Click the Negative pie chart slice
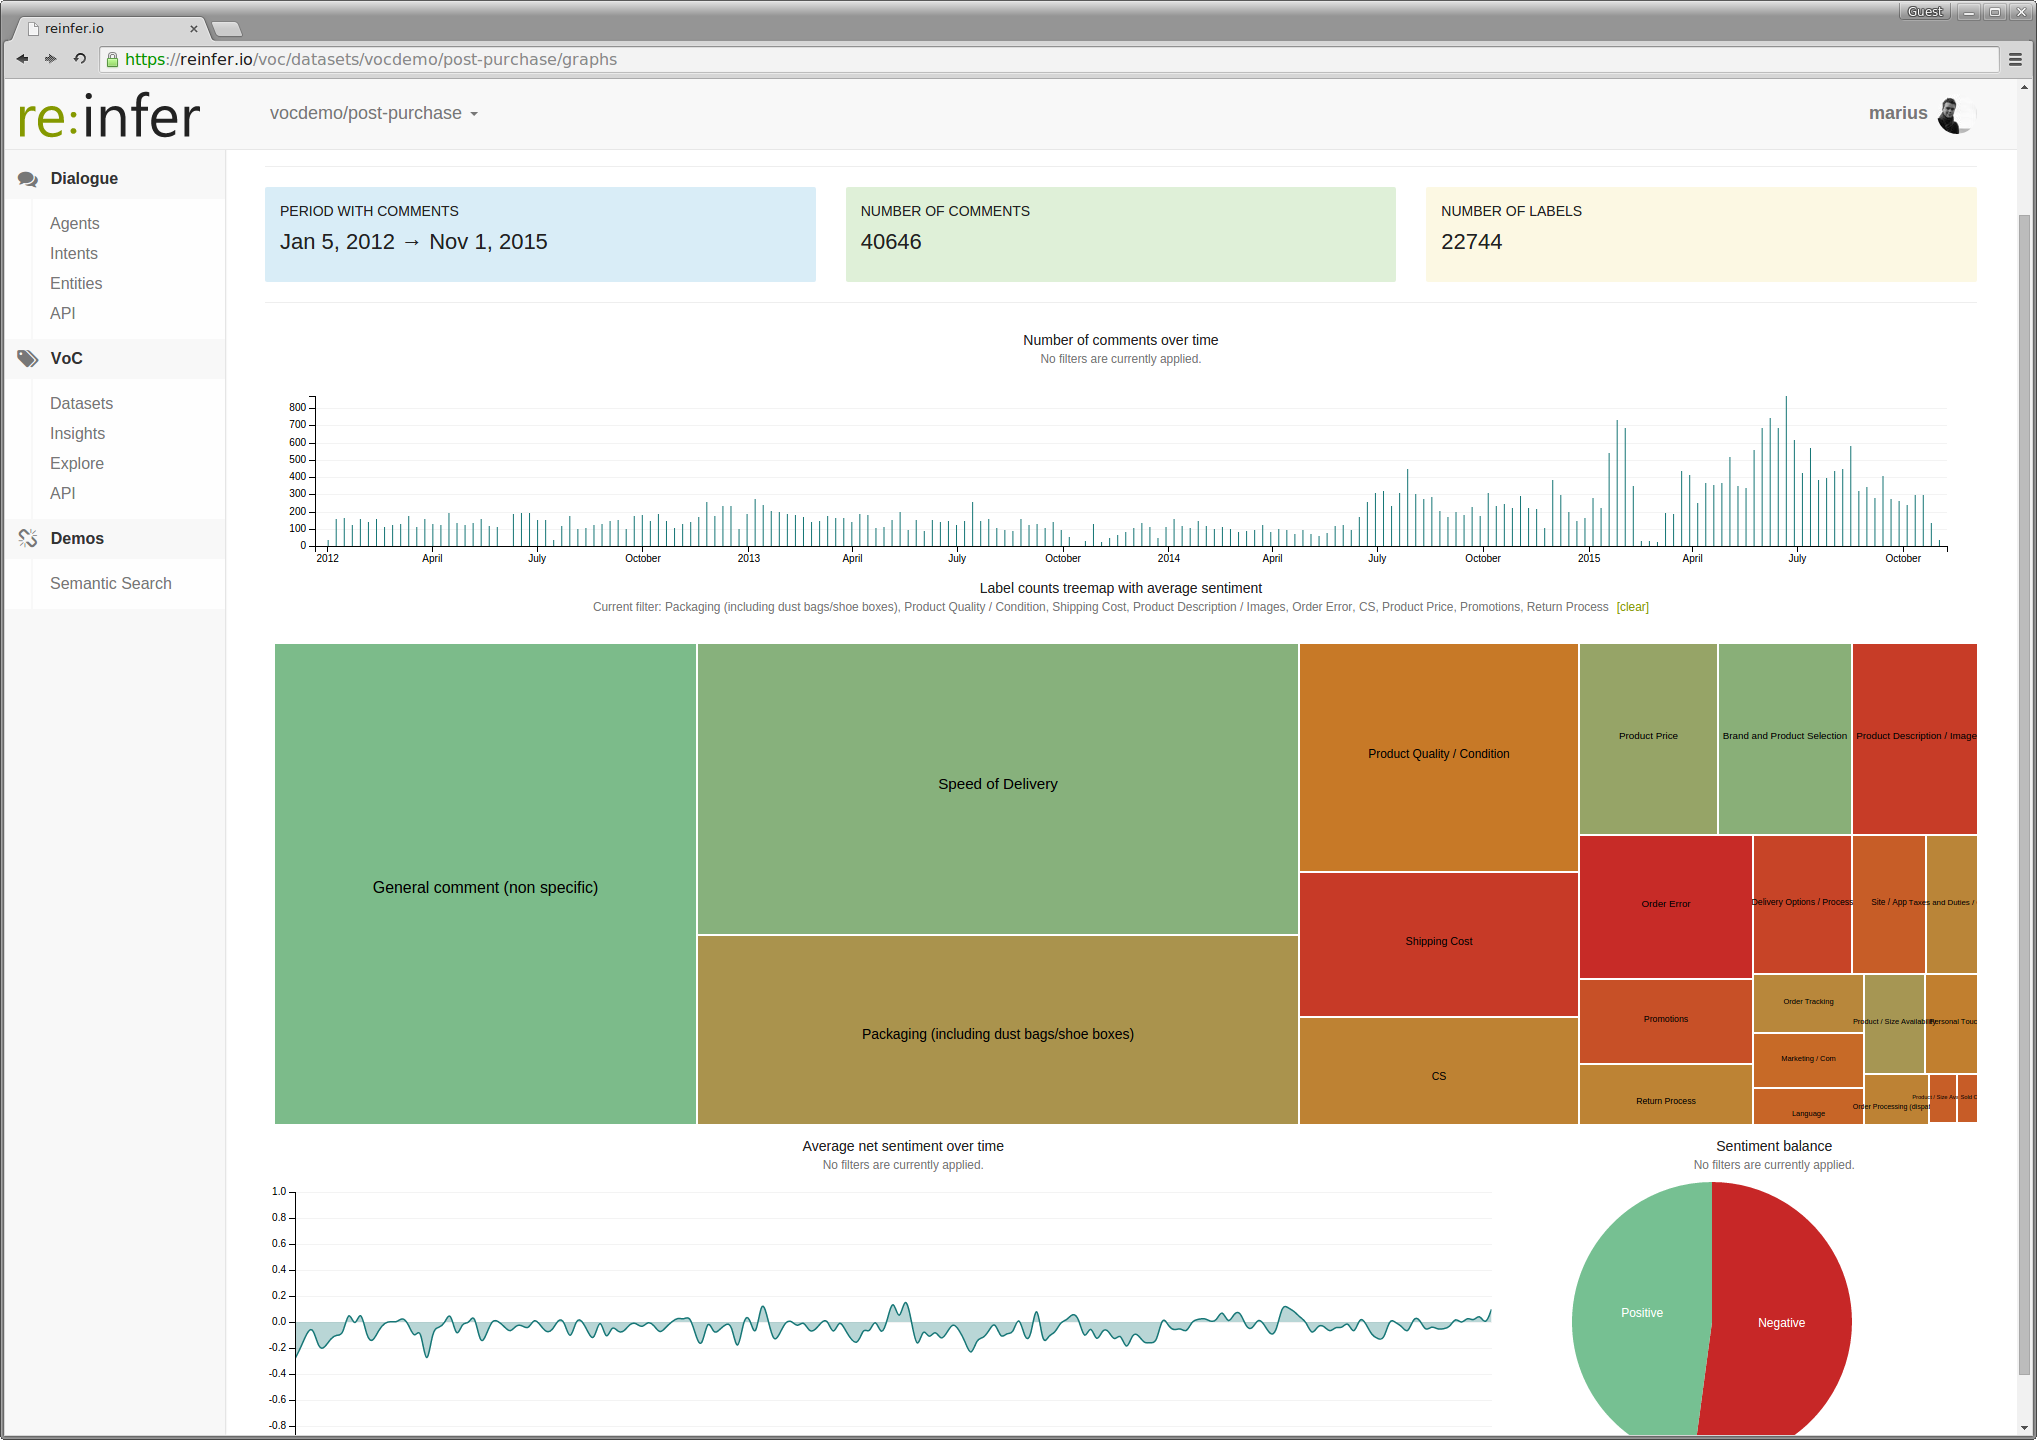Viewport: 2037px width, 1440px height. [1781, 1323]
